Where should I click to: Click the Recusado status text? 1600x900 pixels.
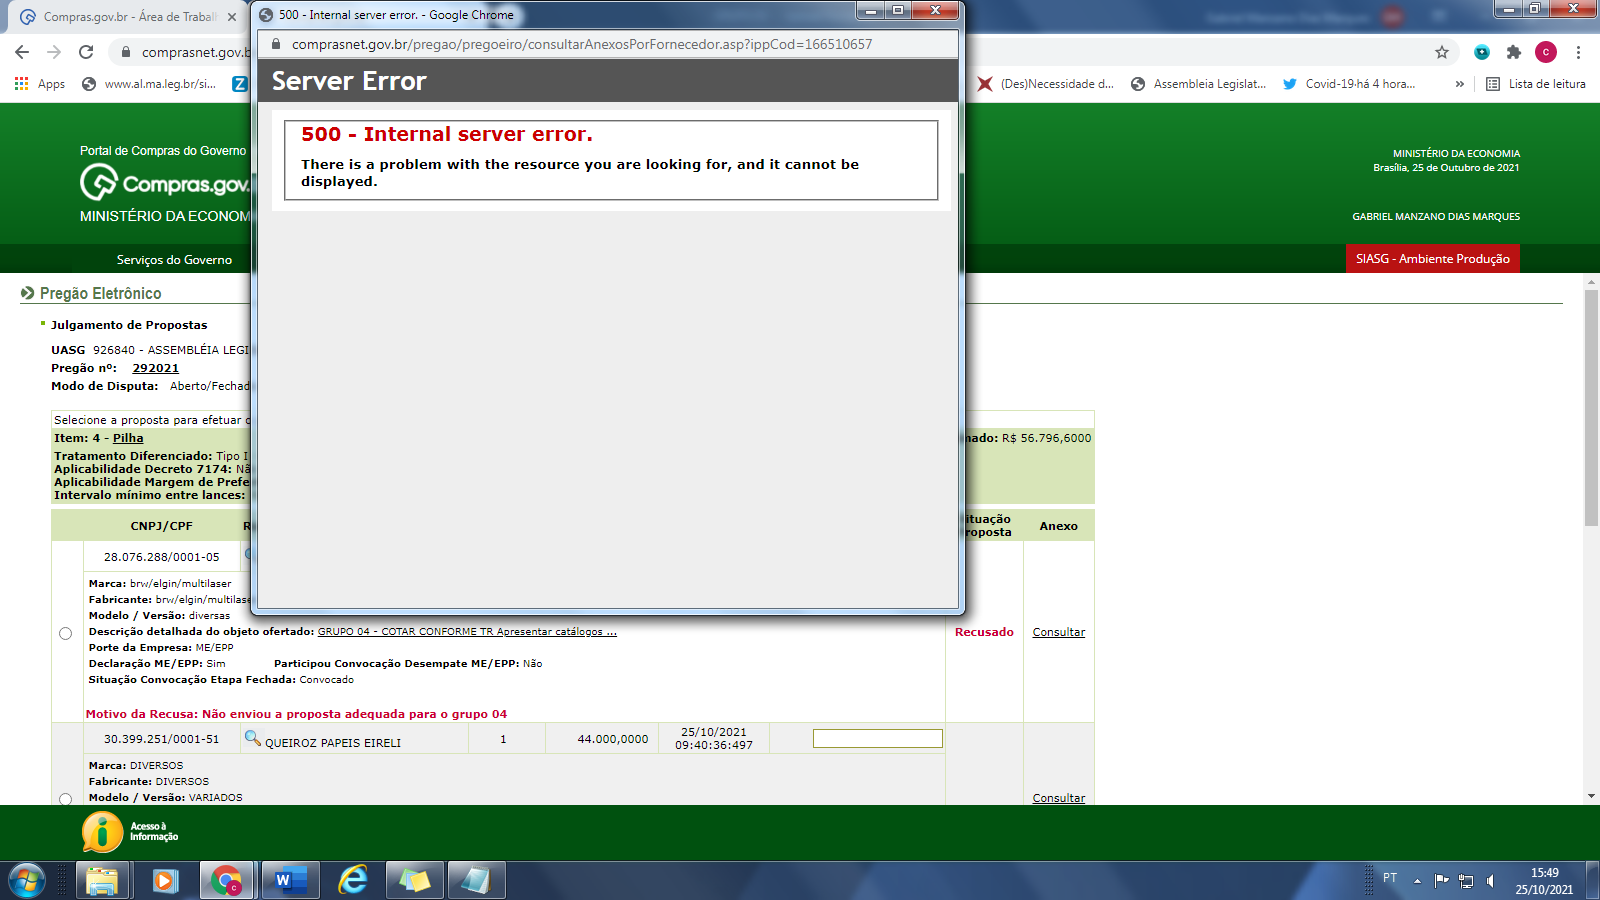984,632
